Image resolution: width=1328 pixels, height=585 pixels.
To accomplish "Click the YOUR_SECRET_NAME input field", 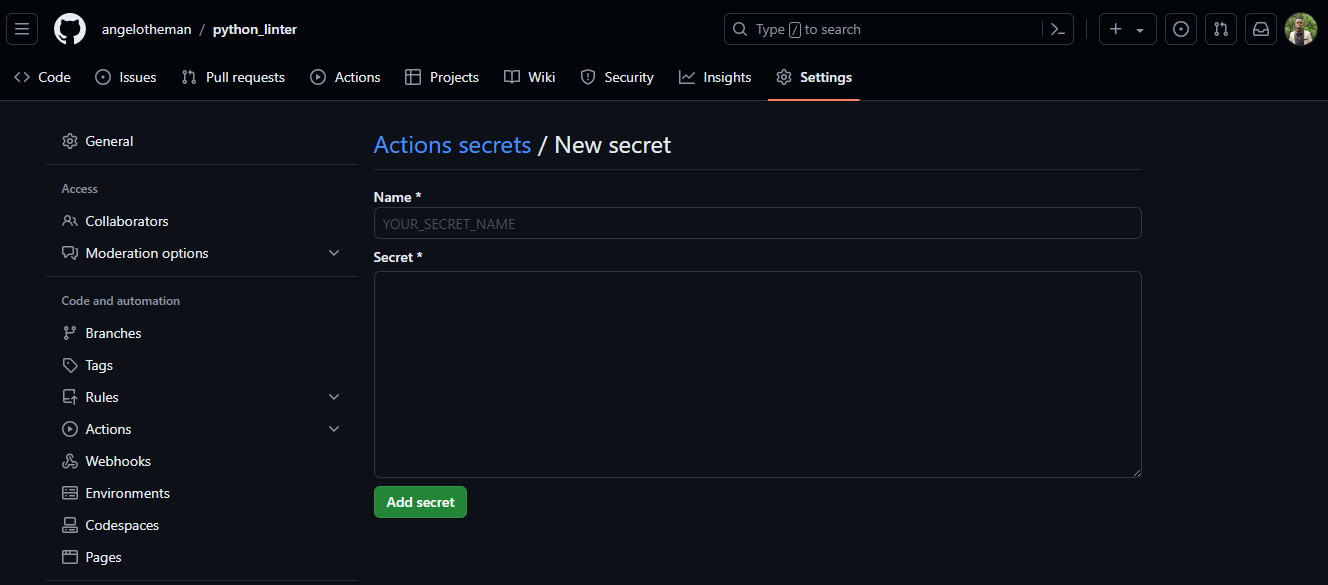I will point(757,222).
